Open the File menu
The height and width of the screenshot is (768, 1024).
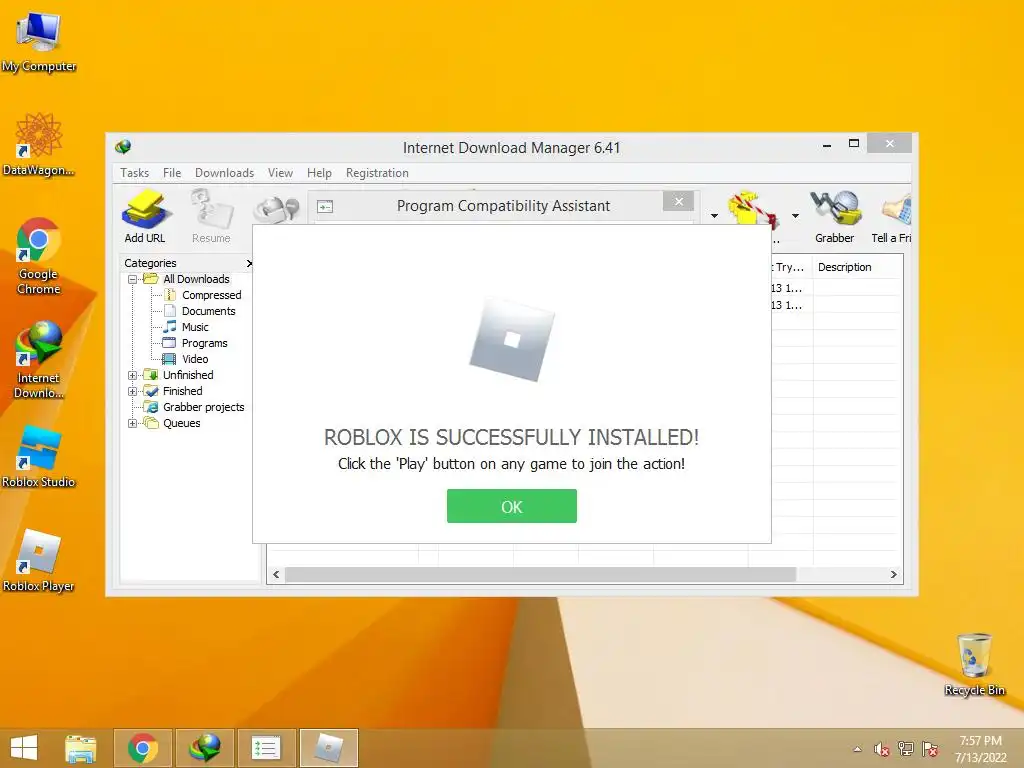tap(172, 173)
